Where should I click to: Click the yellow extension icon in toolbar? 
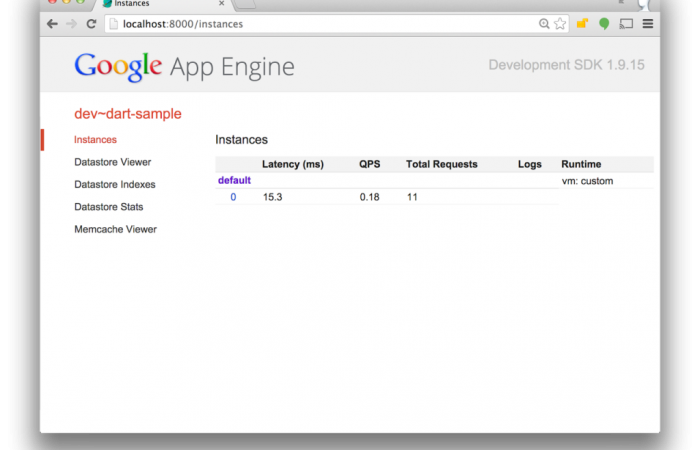click(582, 24)
